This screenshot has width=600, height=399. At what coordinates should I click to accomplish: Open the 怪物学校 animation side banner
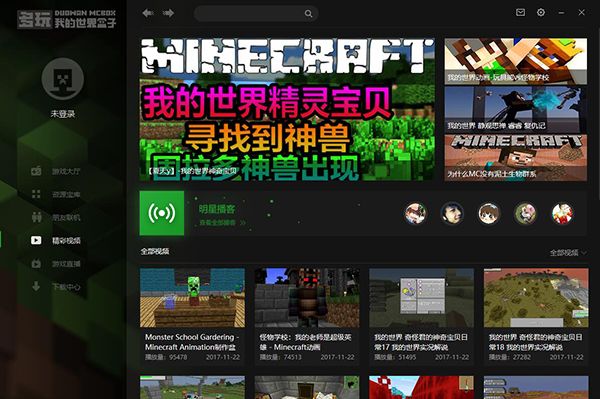click(x=515, y=61)
